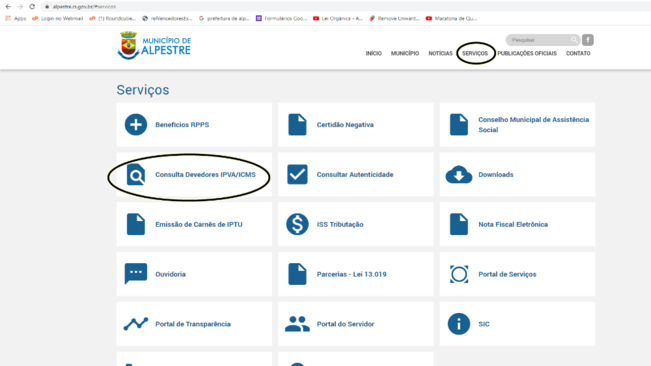This screenshot has height=366, width=651.
Task: Click the Parcerias - Lei 13.019 document icon
Action: tap(297, 274)
